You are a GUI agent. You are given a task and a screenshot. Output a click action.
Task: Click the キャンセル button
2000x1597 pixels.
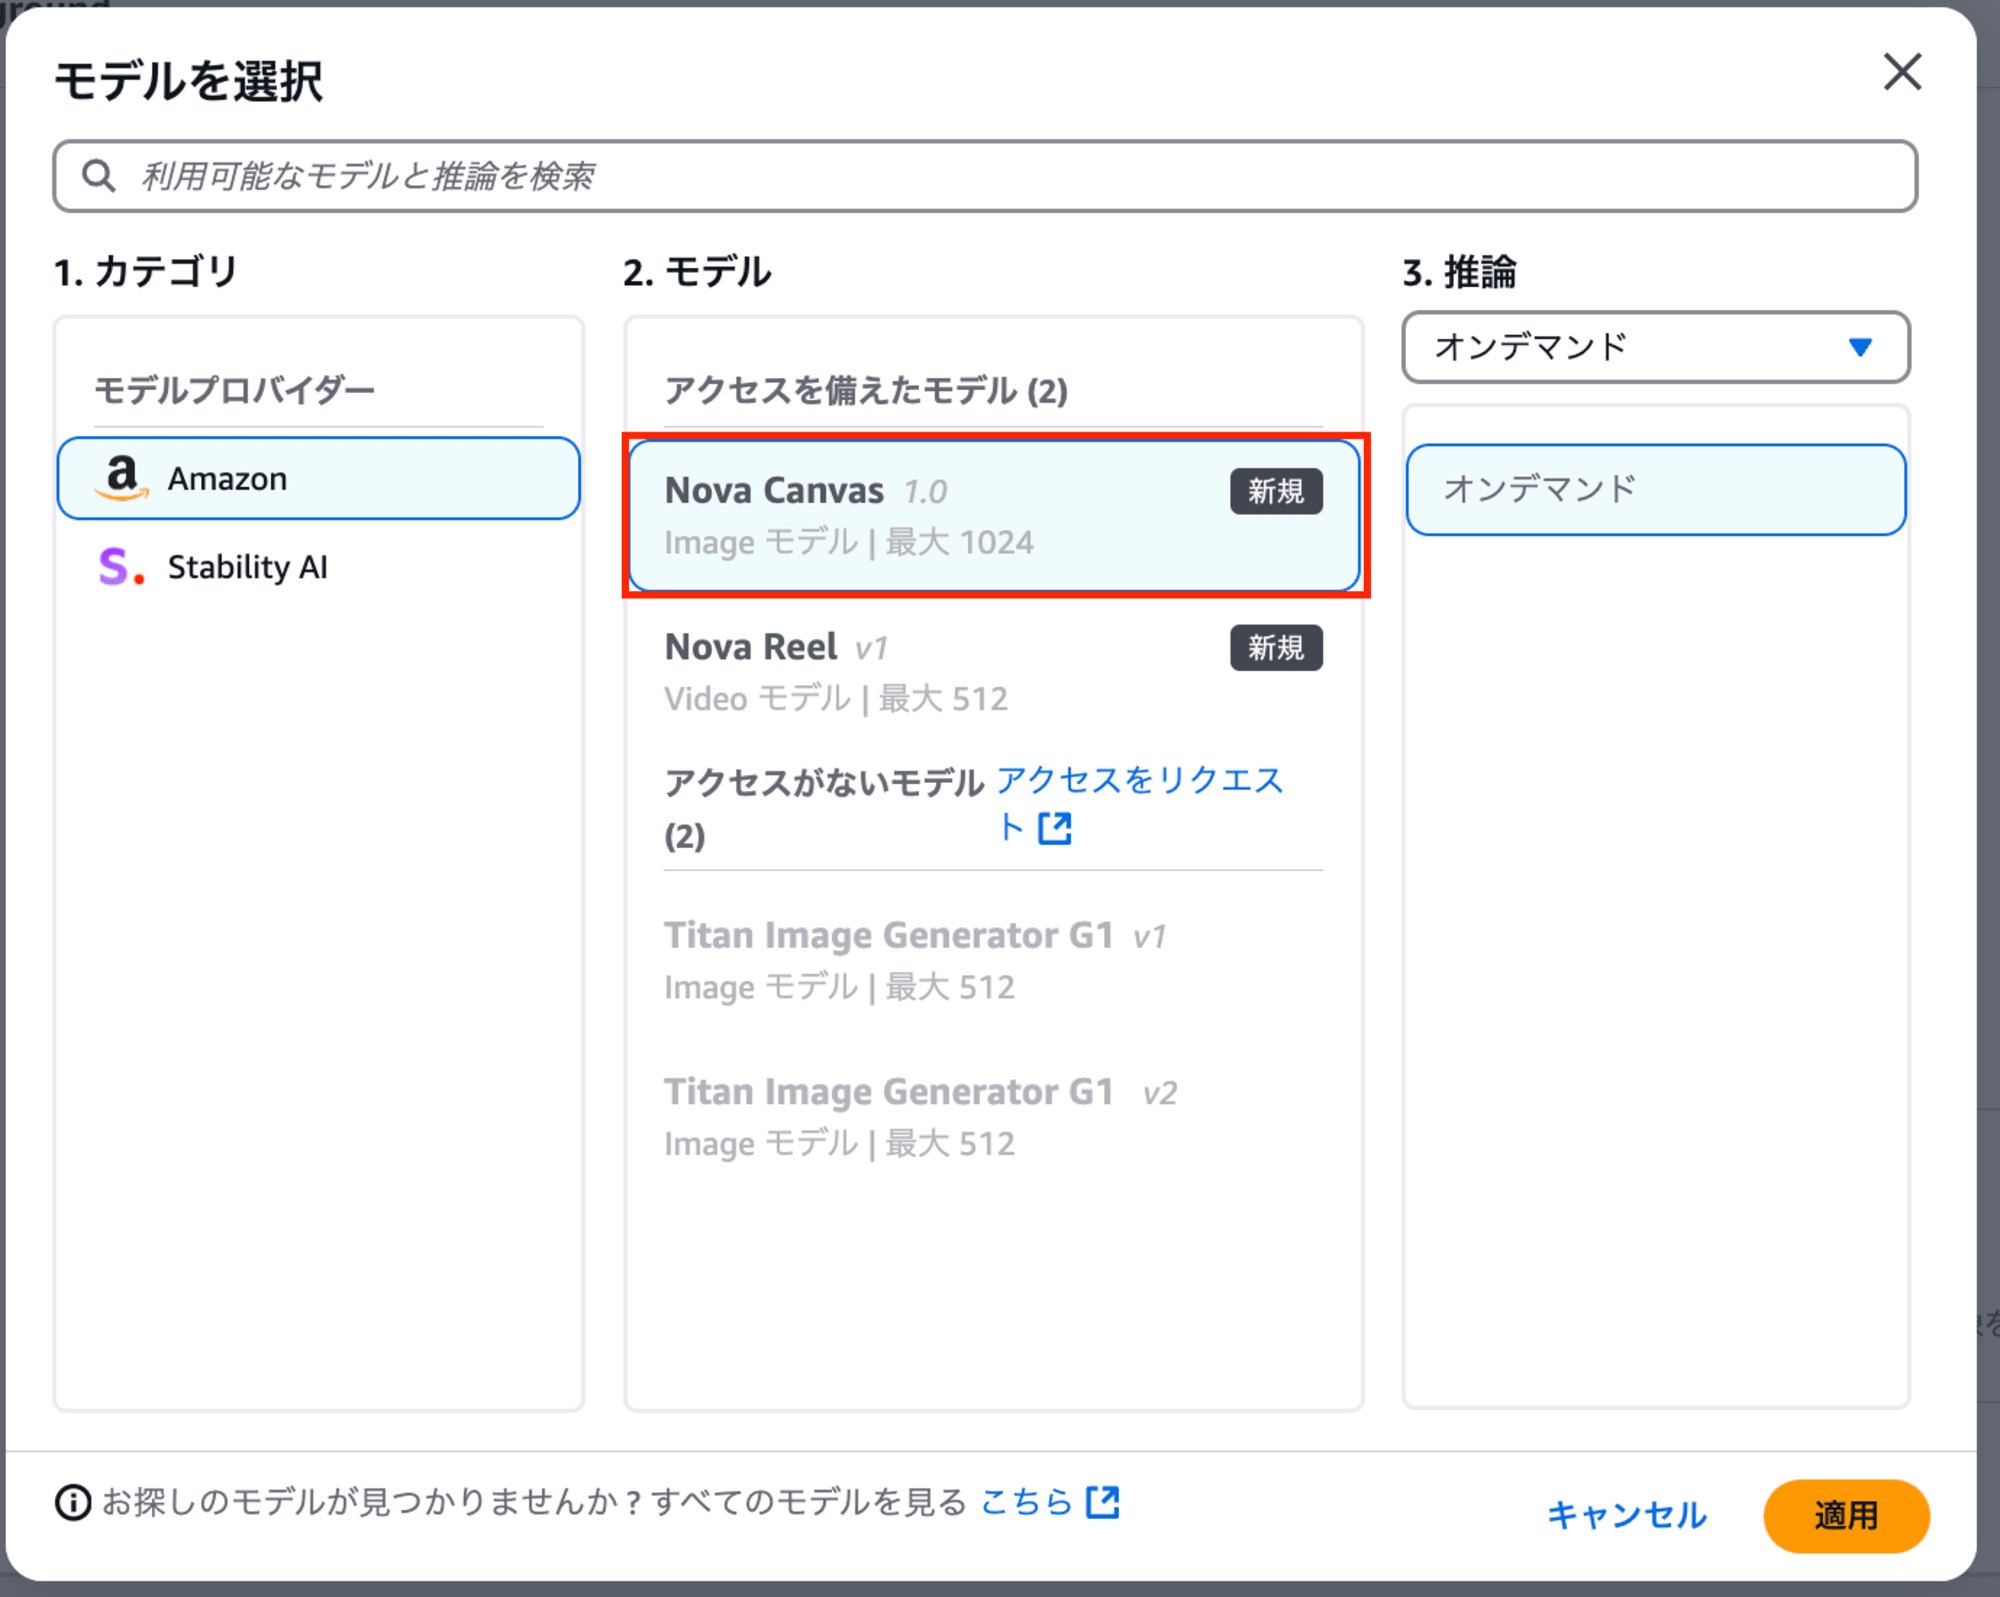click(1627, 1515)
